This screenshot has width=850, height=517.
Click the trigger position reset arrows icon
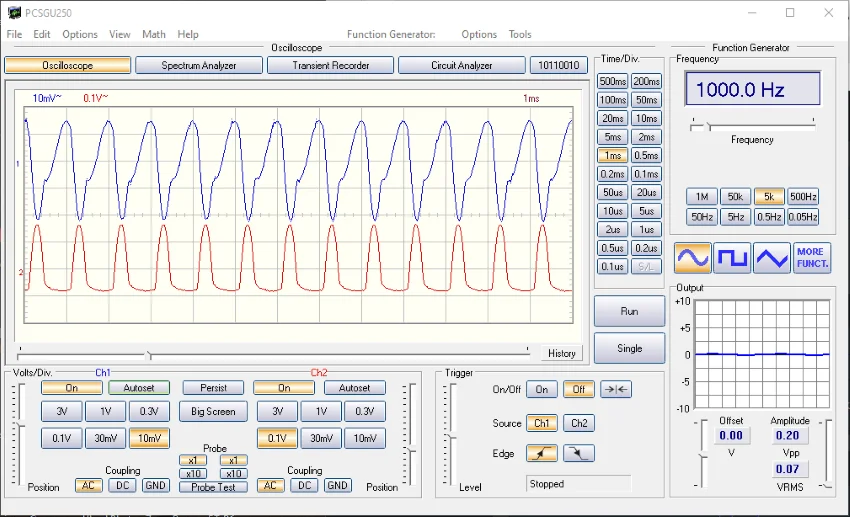[x=615, y=390]
